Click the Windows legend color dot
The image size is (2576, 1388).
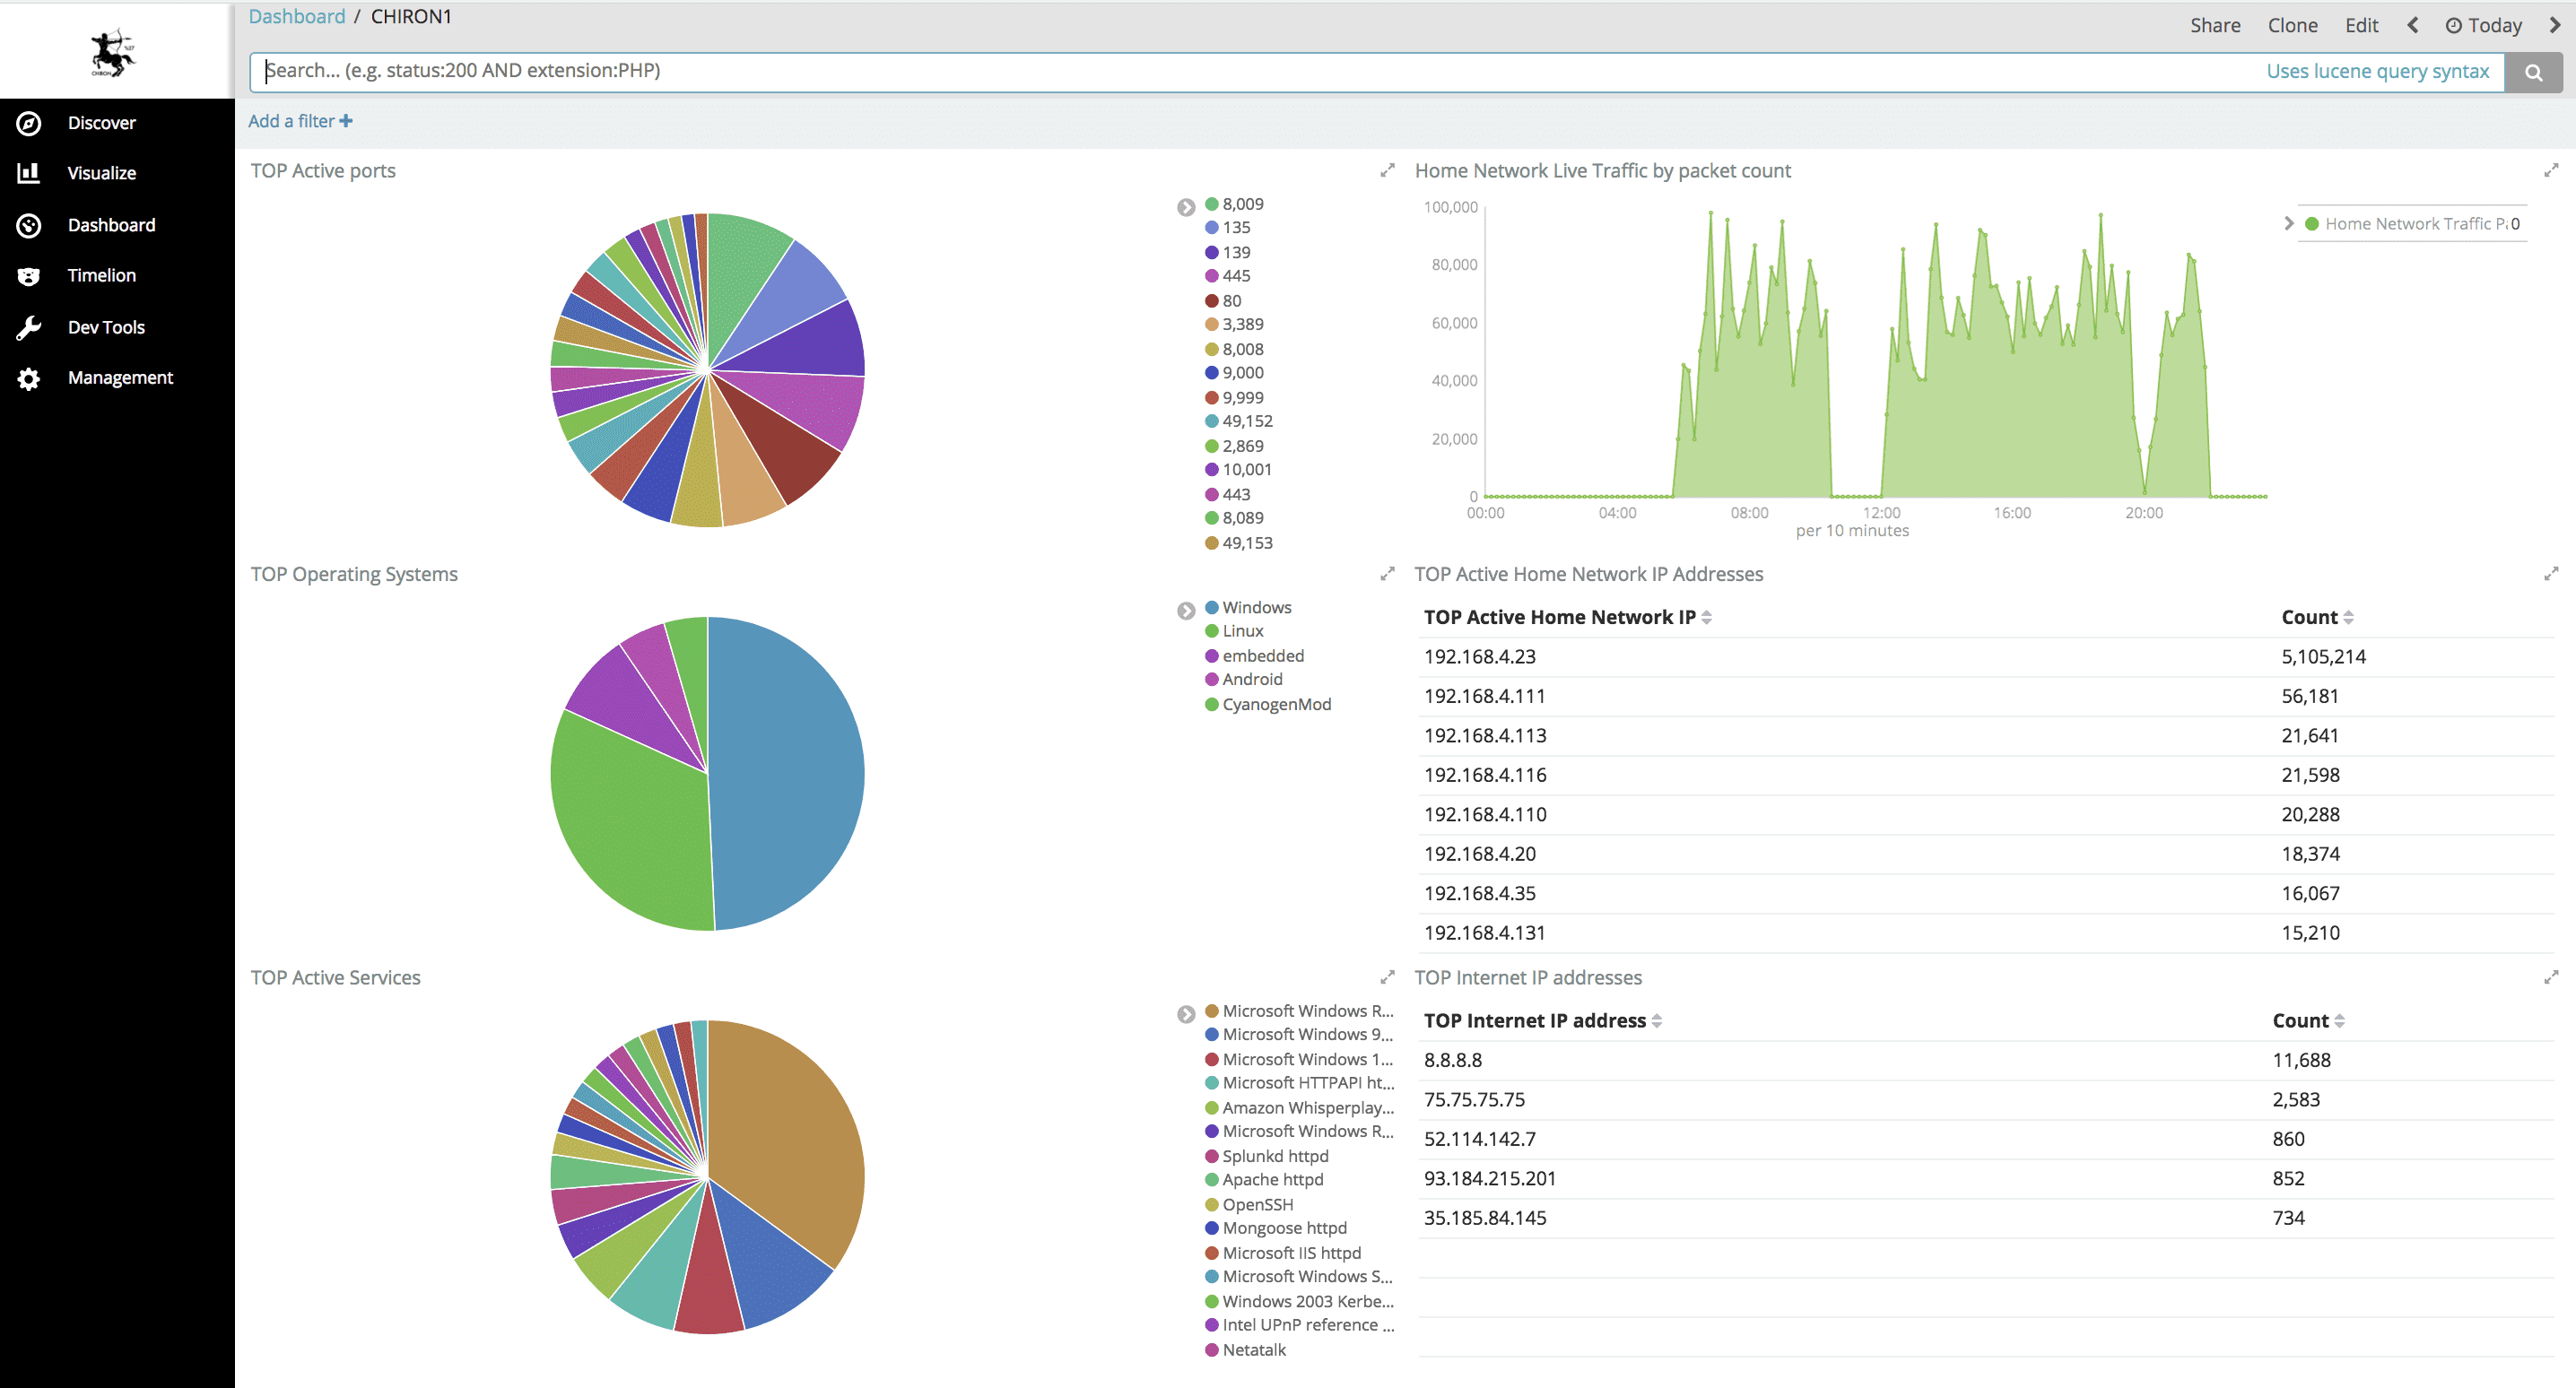(x=1211, y=607)
